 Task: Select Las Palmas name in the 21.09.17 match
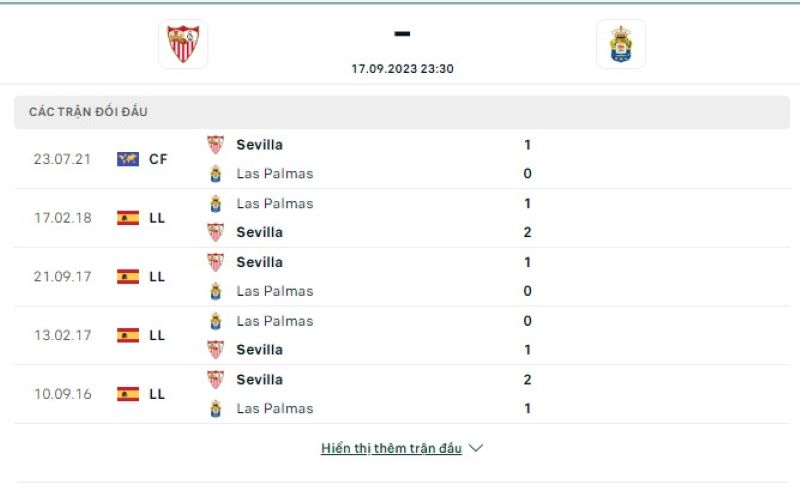coord(274,291)
